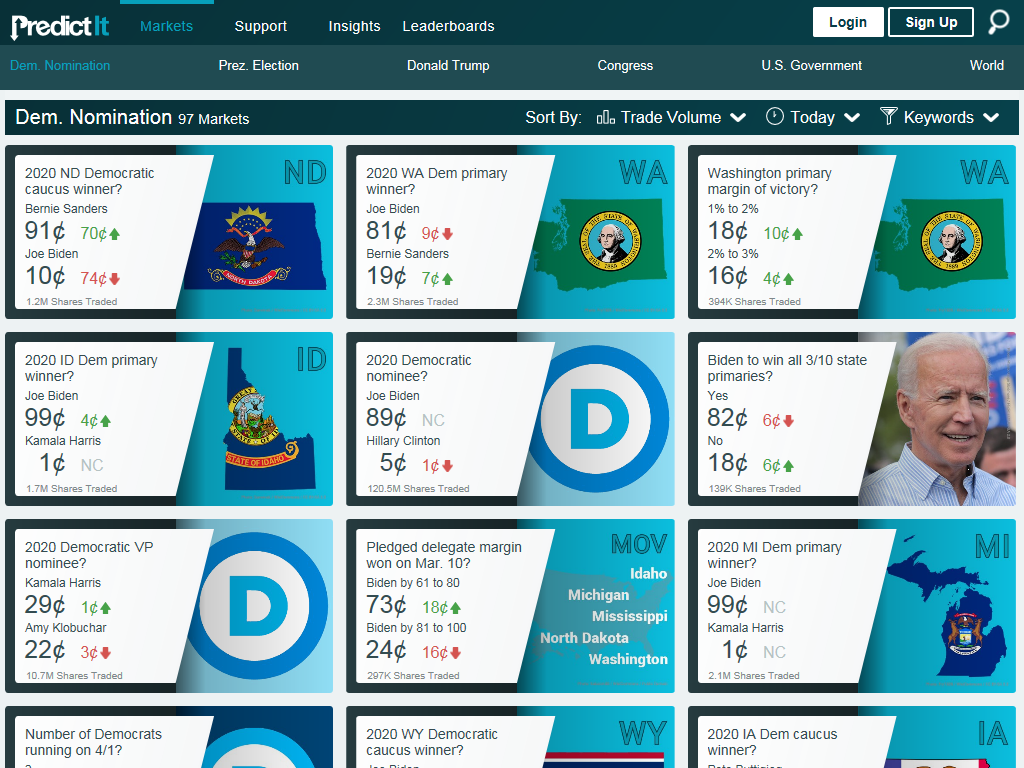This screenshot has width=1024, height=768.
Task: Click the 97 Markets count text
Action: (214, 119)
